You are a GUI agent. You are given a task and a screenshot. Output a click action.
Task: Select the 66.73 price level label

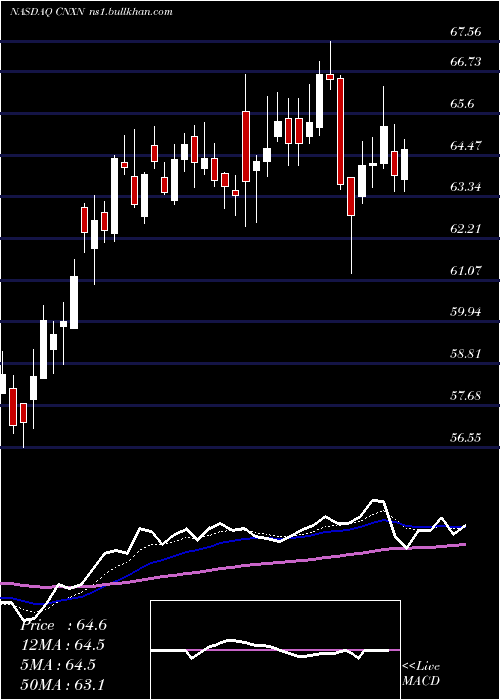466,62
